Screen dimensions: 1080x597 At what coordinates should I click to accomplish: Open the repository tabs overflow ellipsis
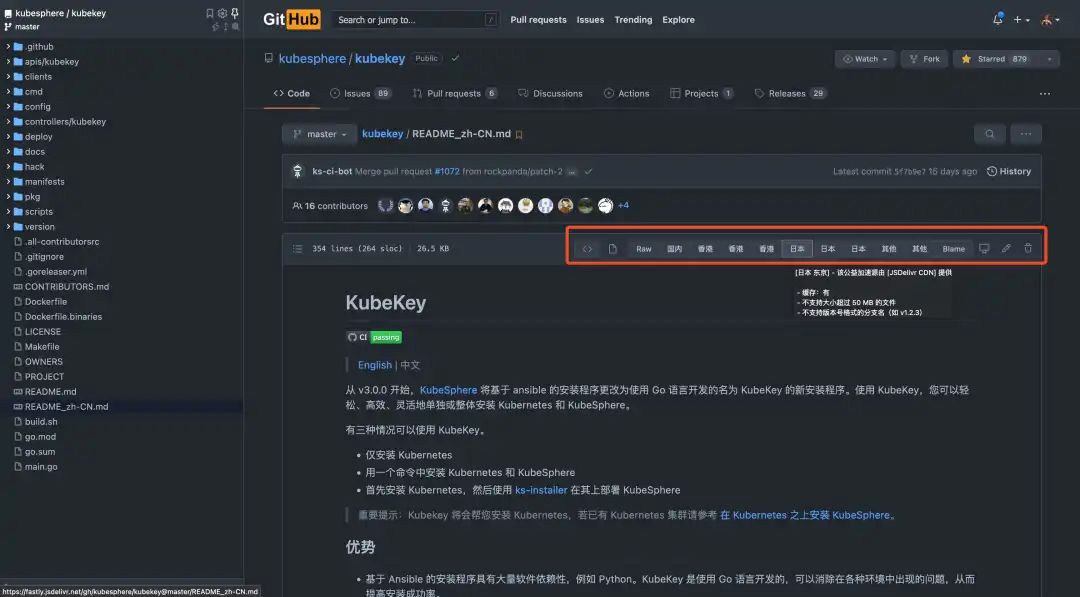1045,94
